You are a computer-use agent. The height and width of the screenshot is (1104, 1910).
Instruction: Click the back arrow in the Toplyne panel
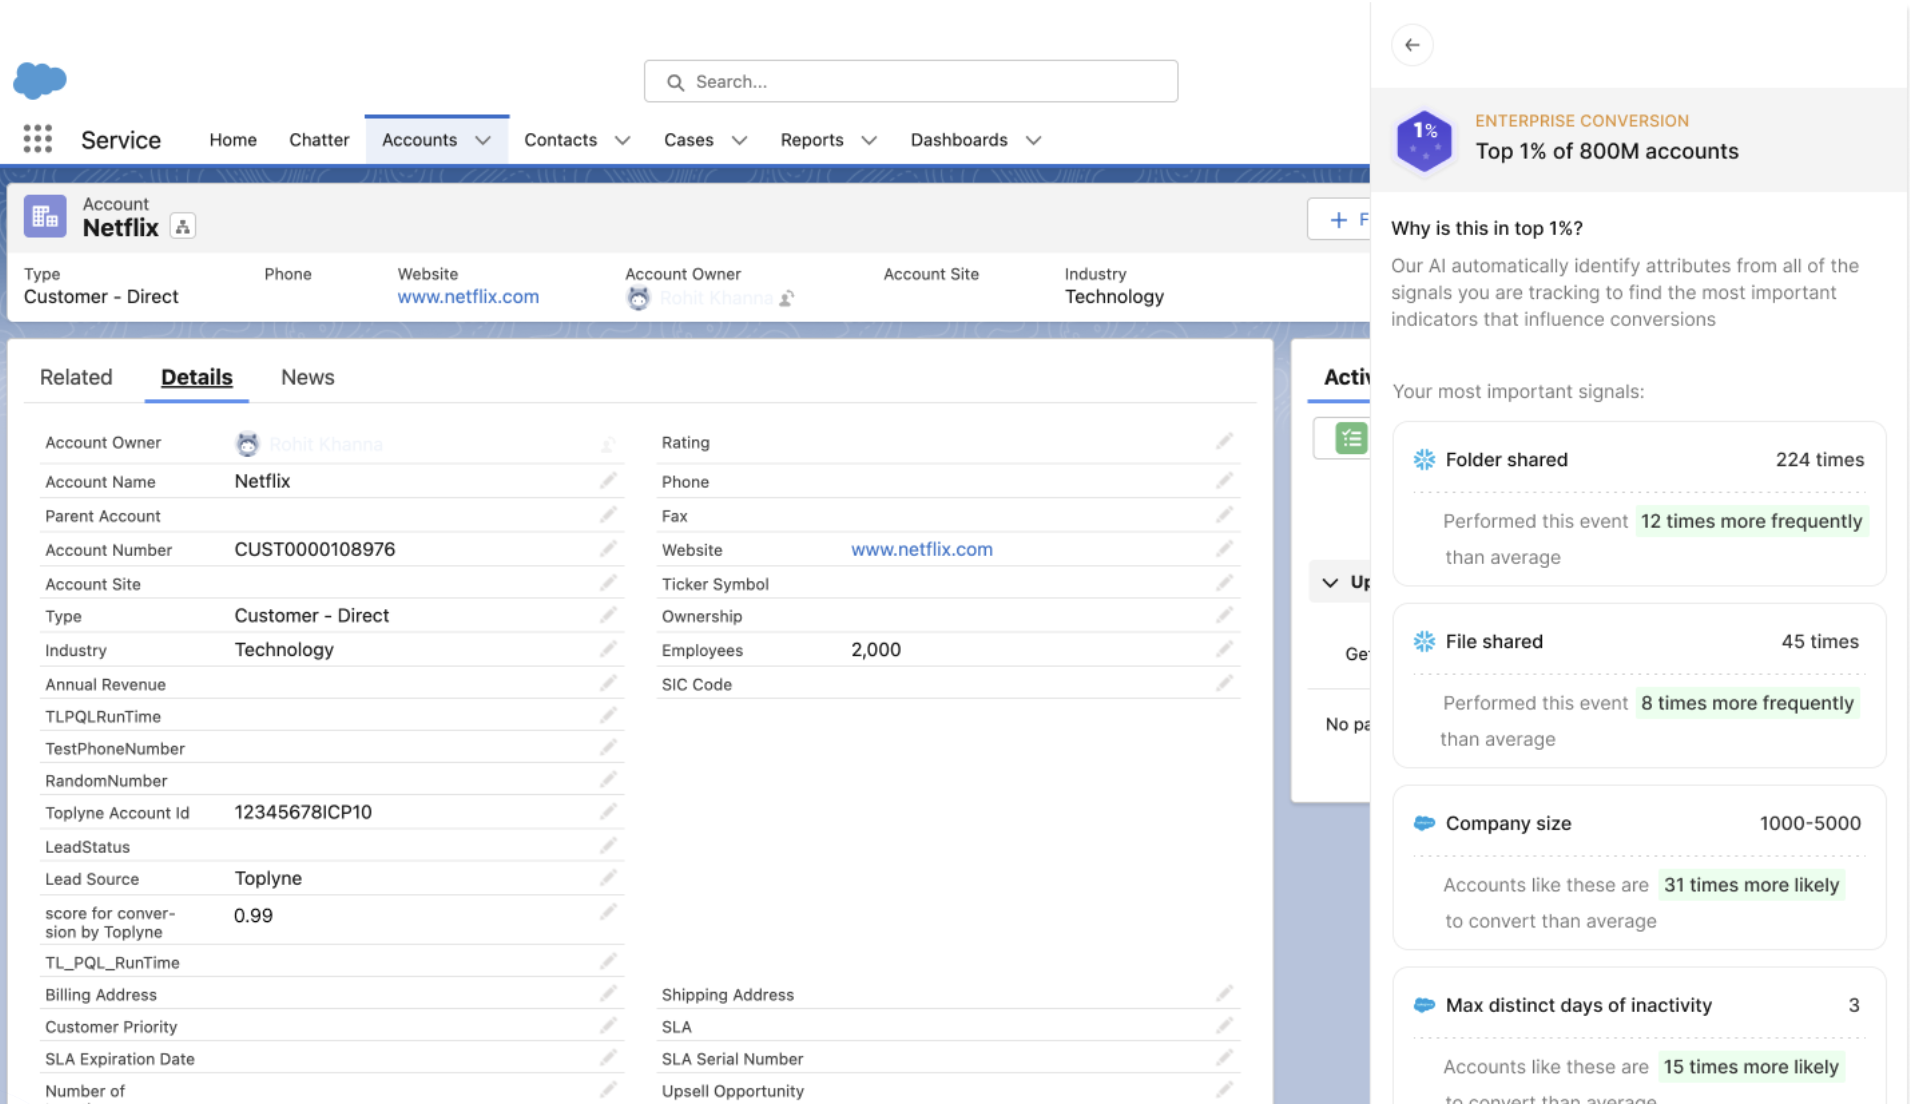(1412, 45)
